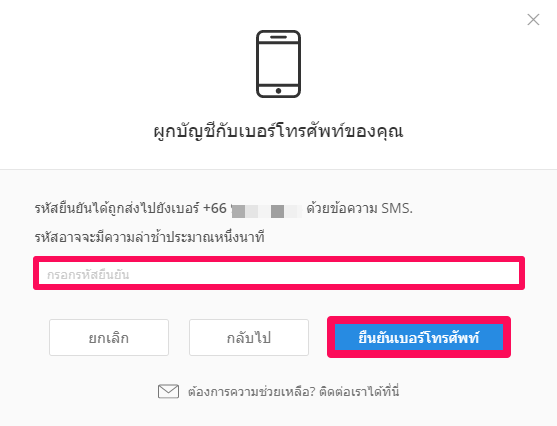
Task: Click the phone illustration's blank screen area
Action: (x=278, y=64)
